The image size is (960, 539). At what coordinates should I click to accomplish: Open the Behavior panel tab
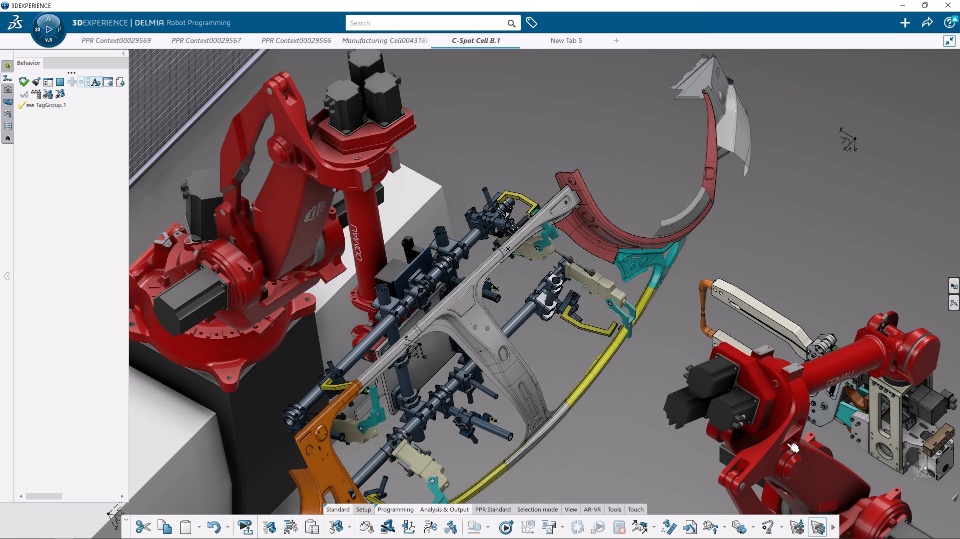click(x=28, y=63)
